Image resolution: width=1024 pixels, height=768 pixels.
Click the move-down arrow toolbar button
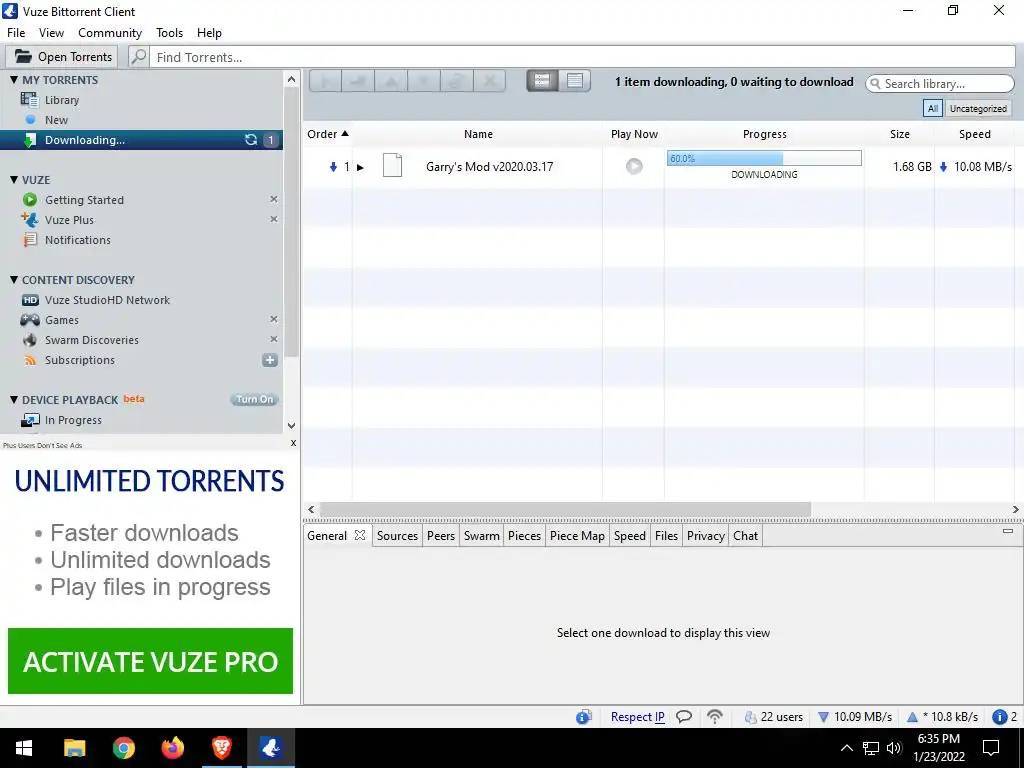423,81
